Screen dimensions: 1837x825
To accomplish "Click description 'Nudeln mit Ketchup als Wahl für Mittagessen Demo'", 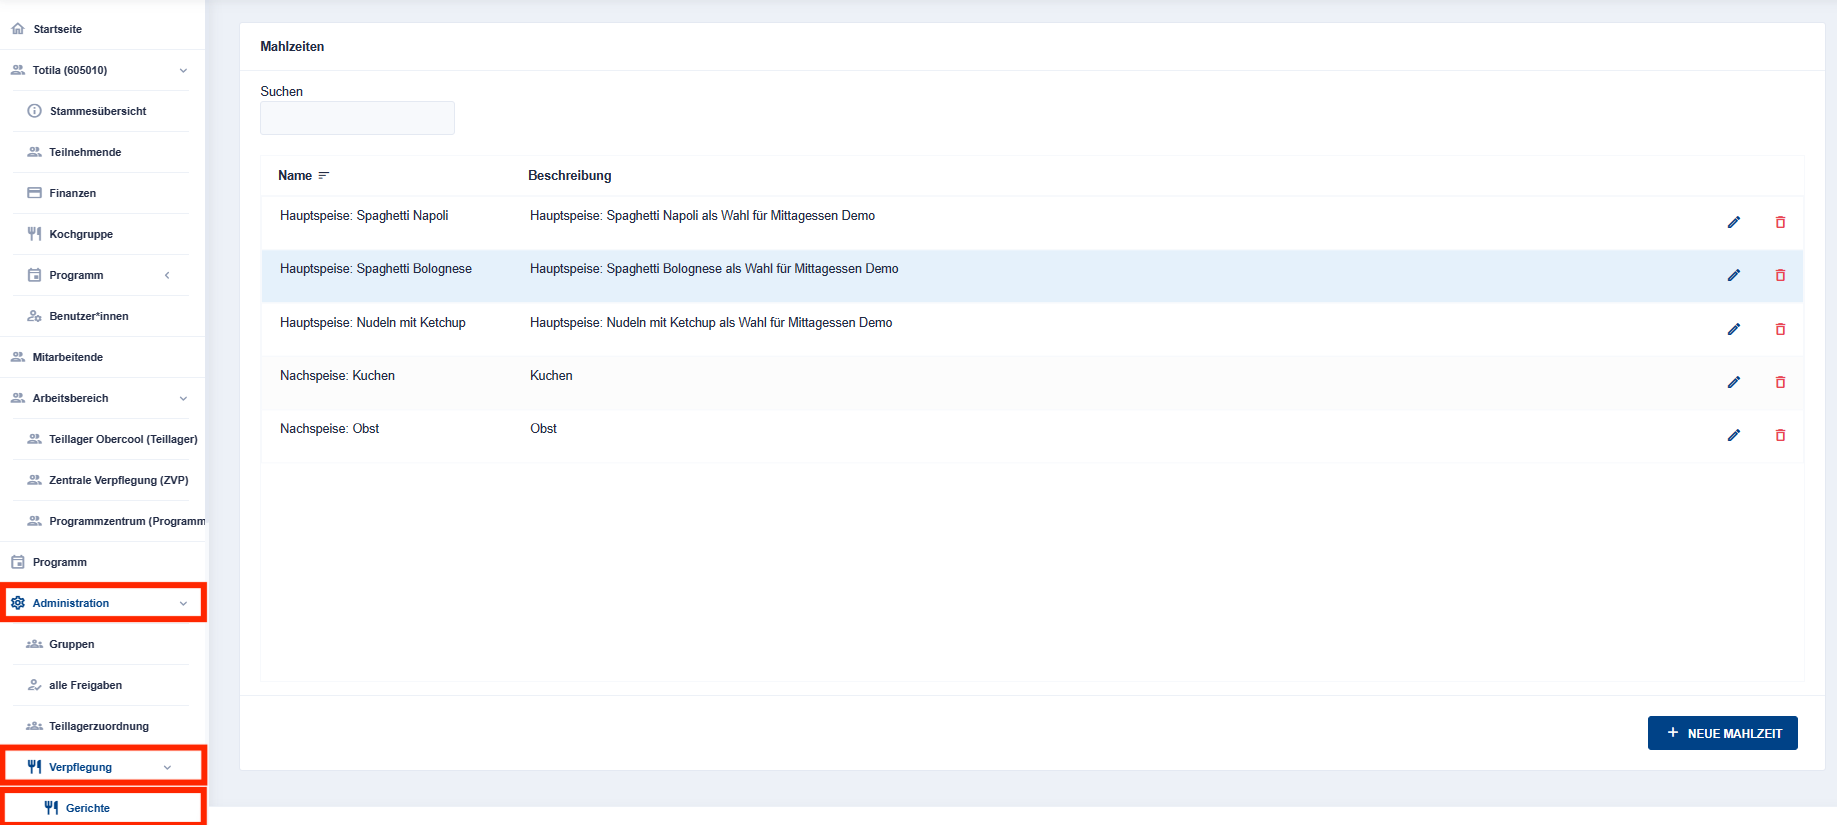I will (711, 322).
